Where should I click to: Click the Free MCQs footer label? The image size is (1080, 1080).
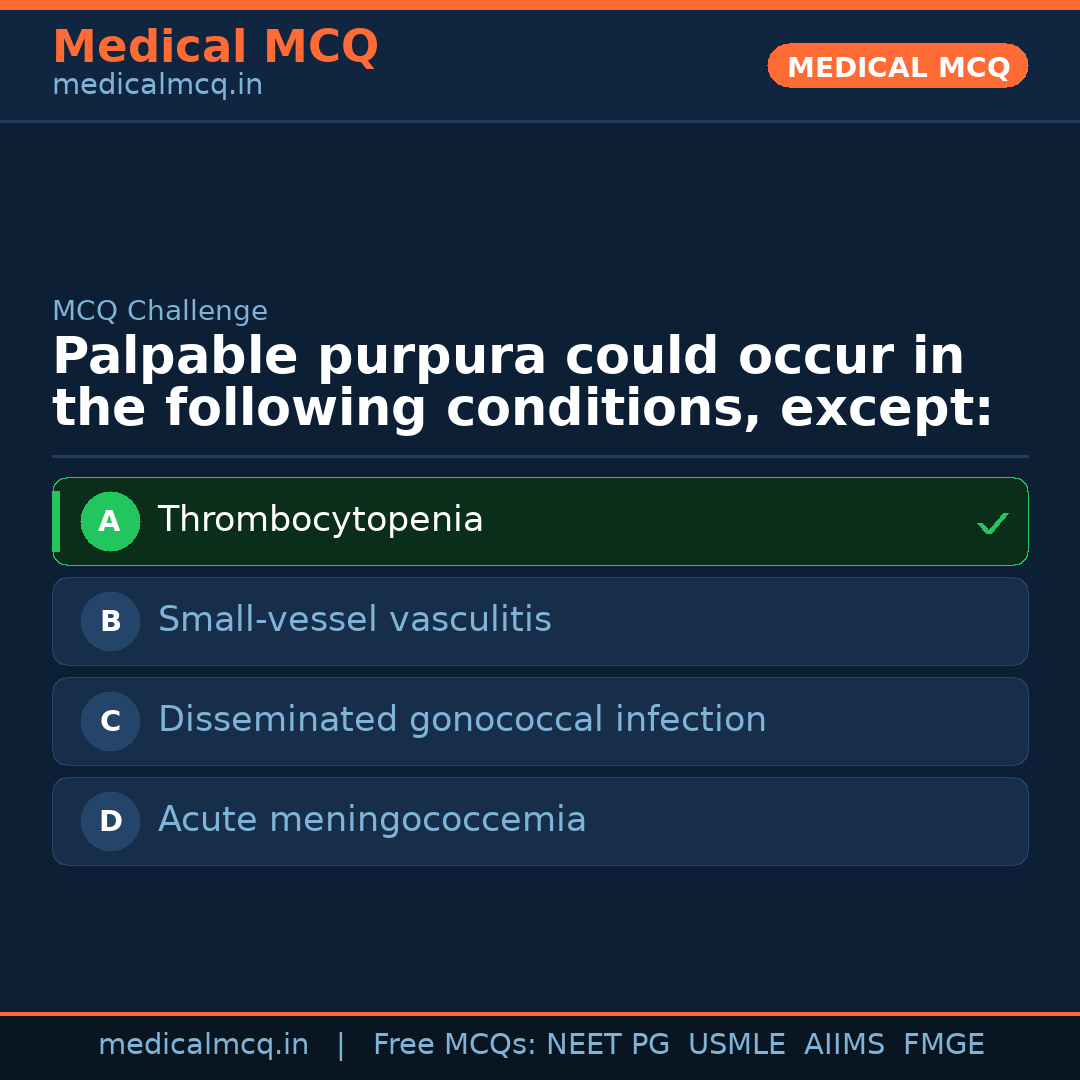[455, 1045]
